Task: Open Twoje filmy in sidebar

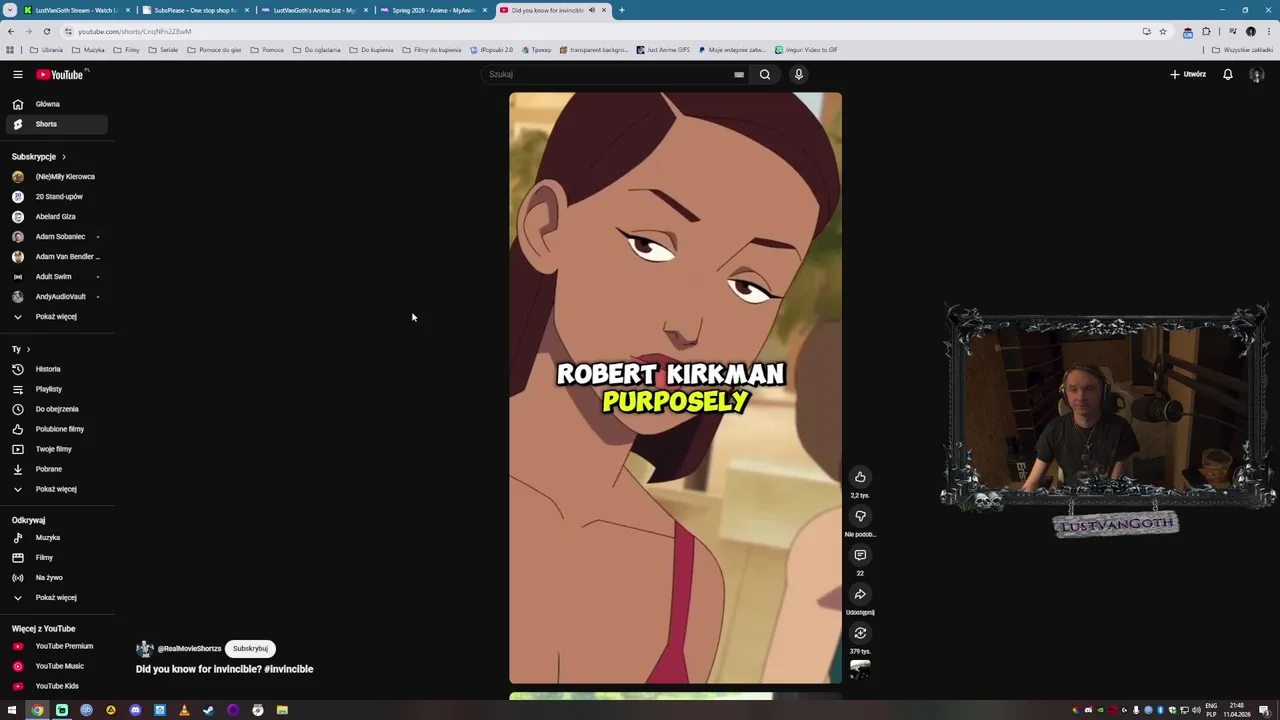Action: click(55, 449)
